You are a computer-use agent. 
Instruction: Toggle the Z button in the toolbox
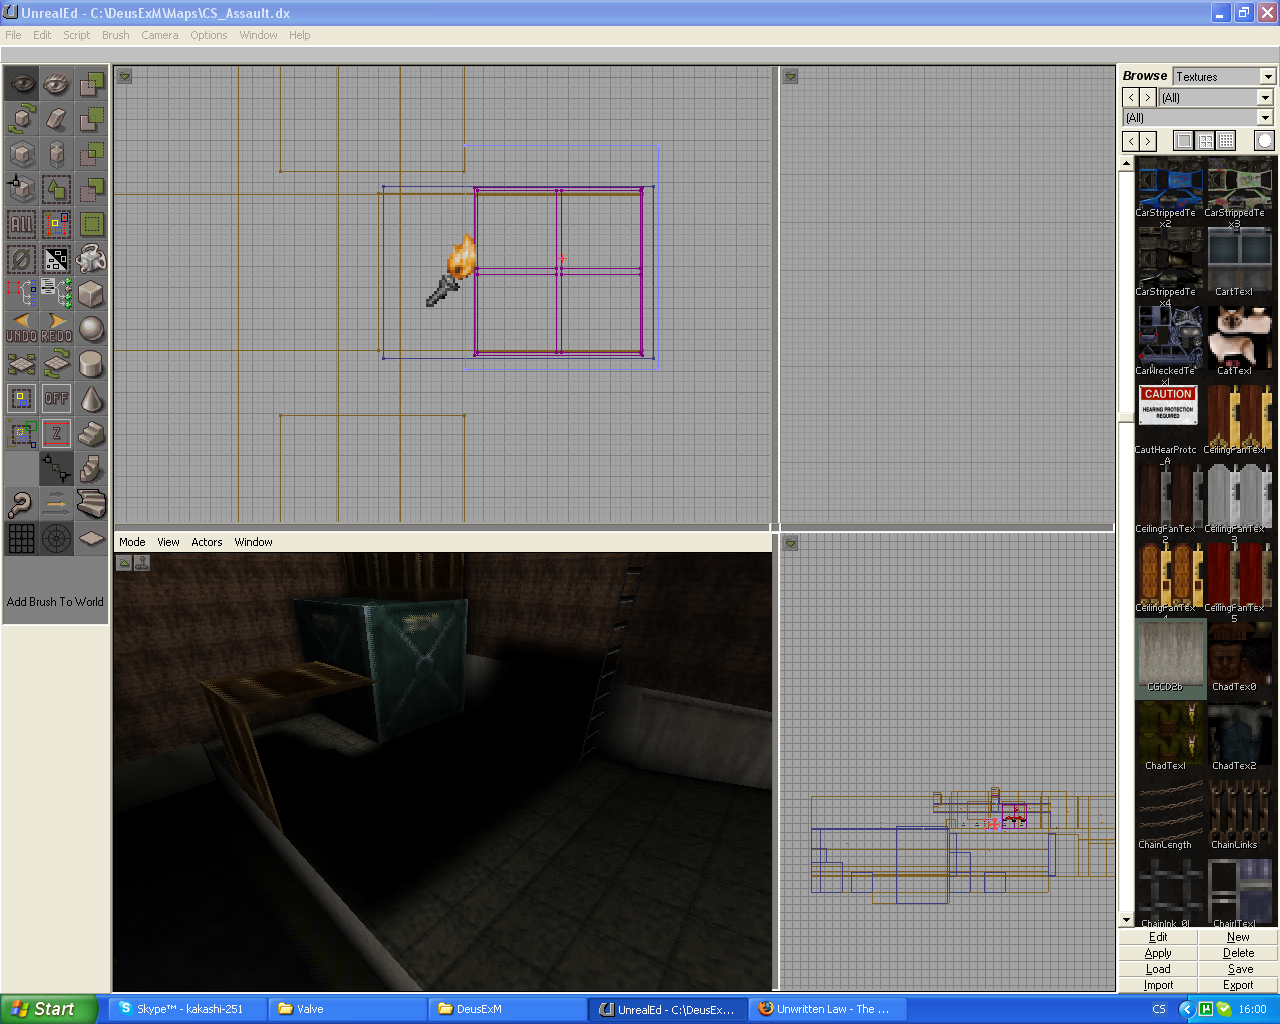pyautogui.click(x=57, y=434)
